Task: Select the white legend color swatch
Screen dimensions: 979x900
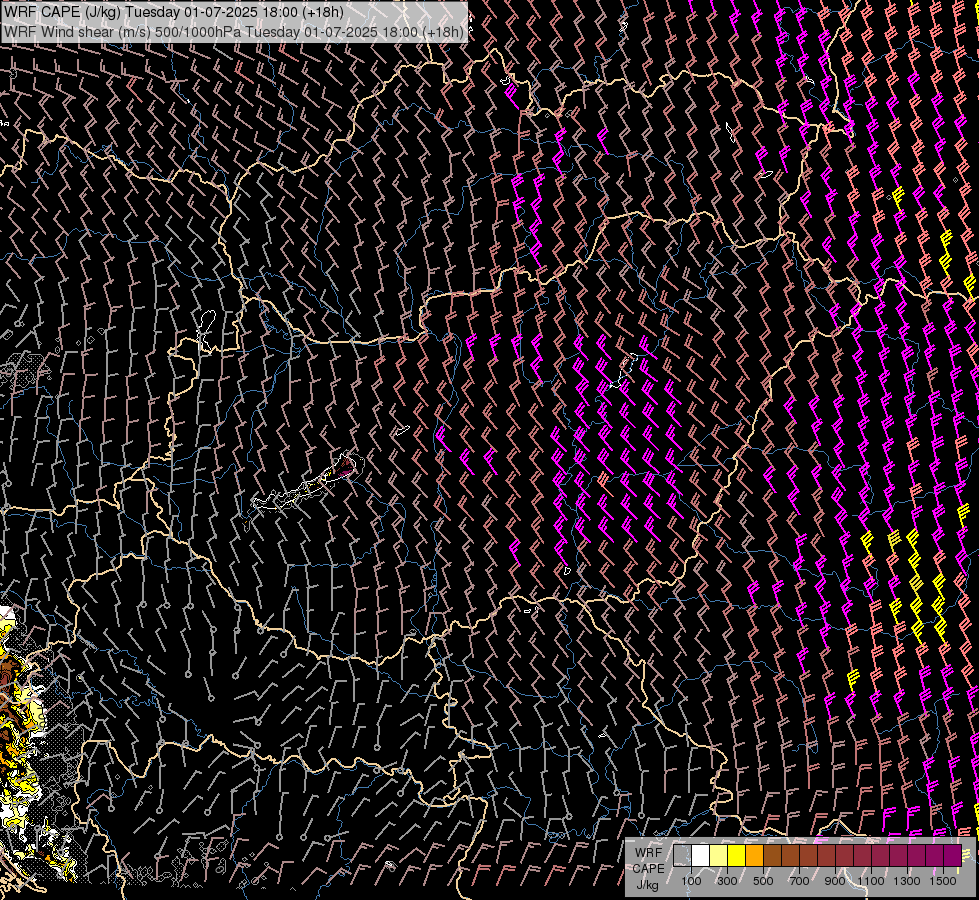Action: pos(701,855)
